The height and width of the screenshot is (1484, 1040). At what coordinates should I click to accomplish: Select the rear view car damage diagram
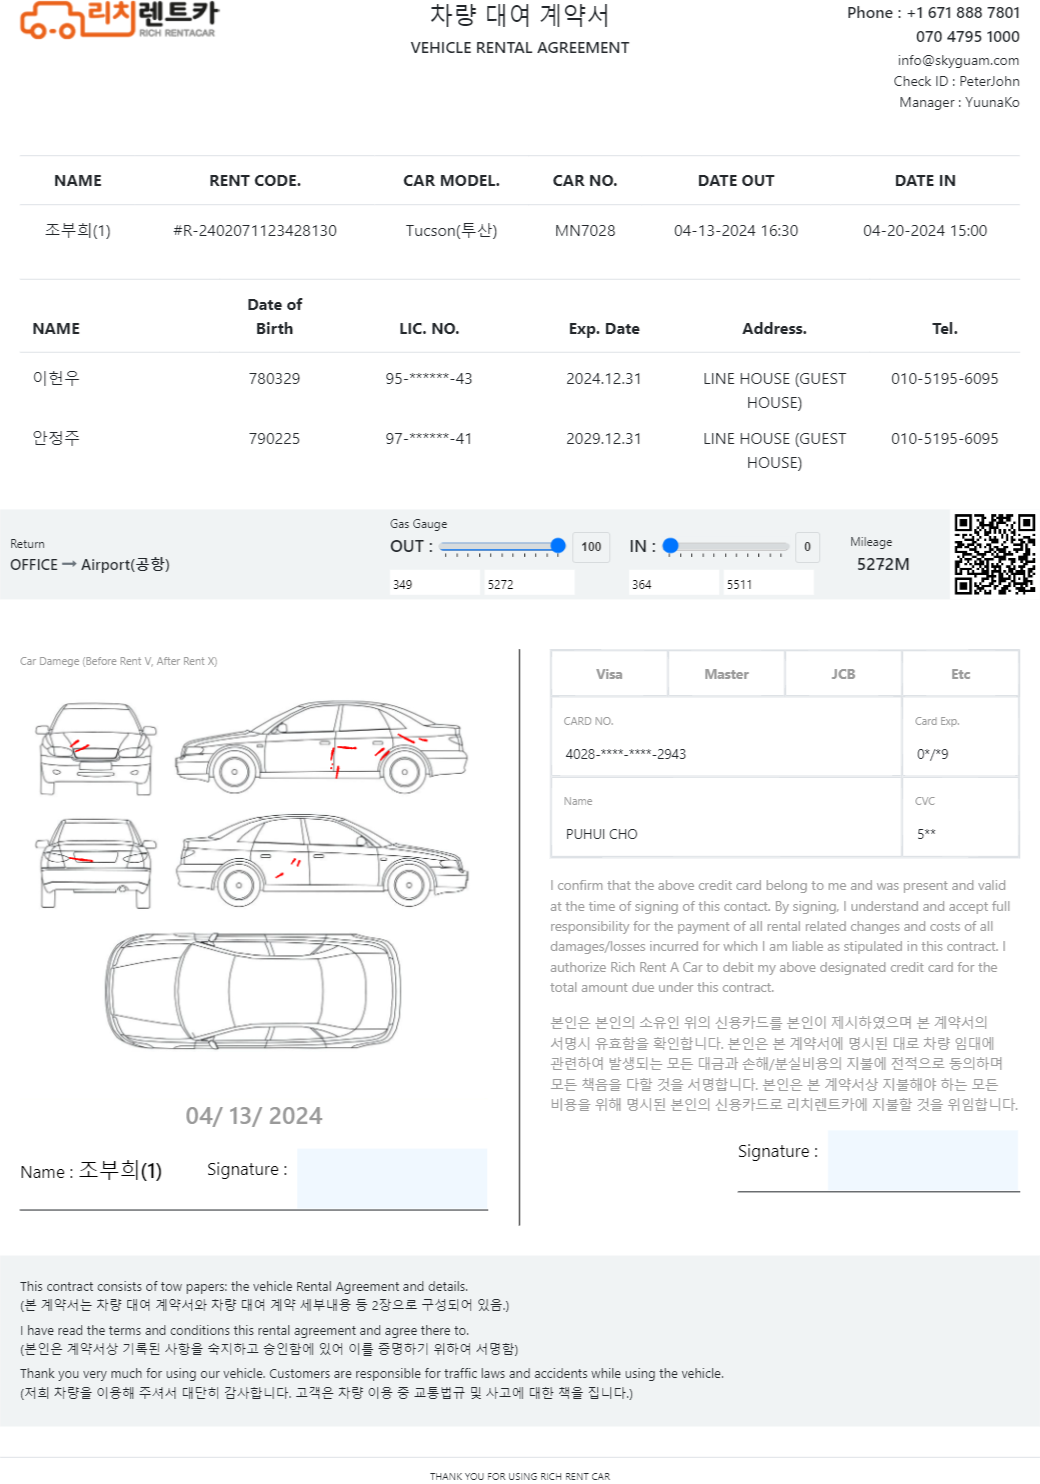[x=96, y=863]
